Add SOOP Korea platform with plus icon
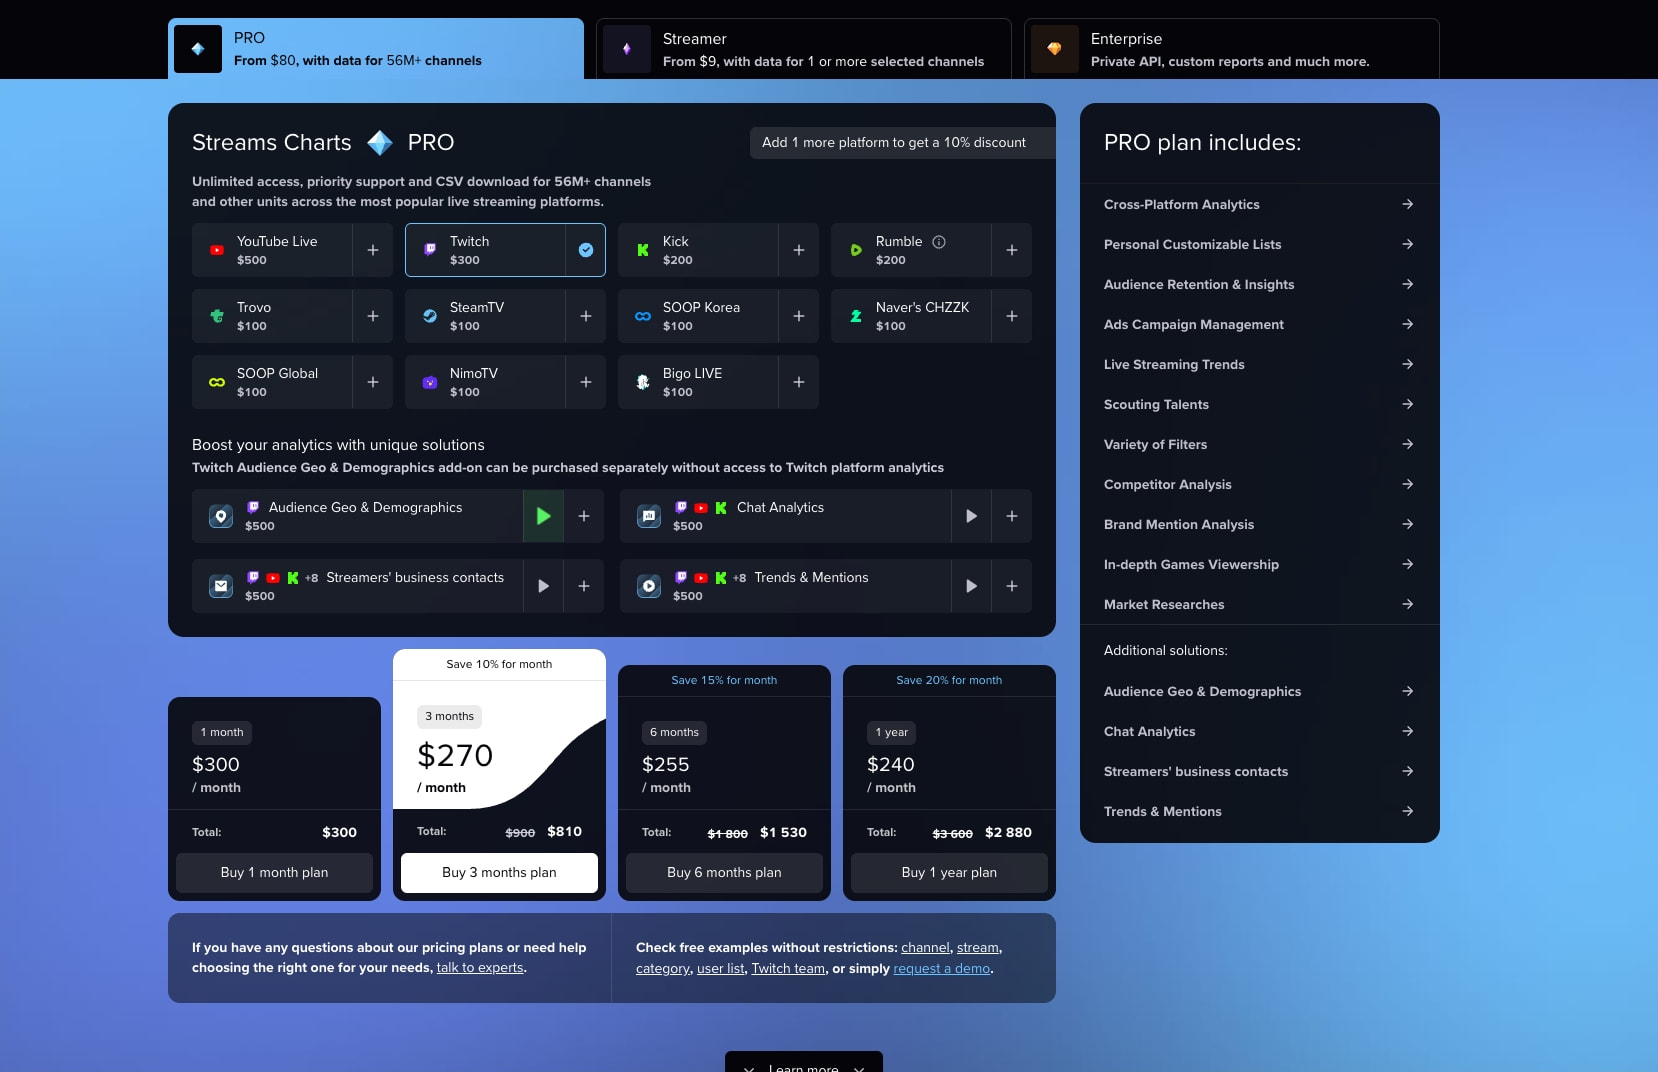Image resolution: width=1658 pixels, height=1072 pixels. click(x=799, y=316)
